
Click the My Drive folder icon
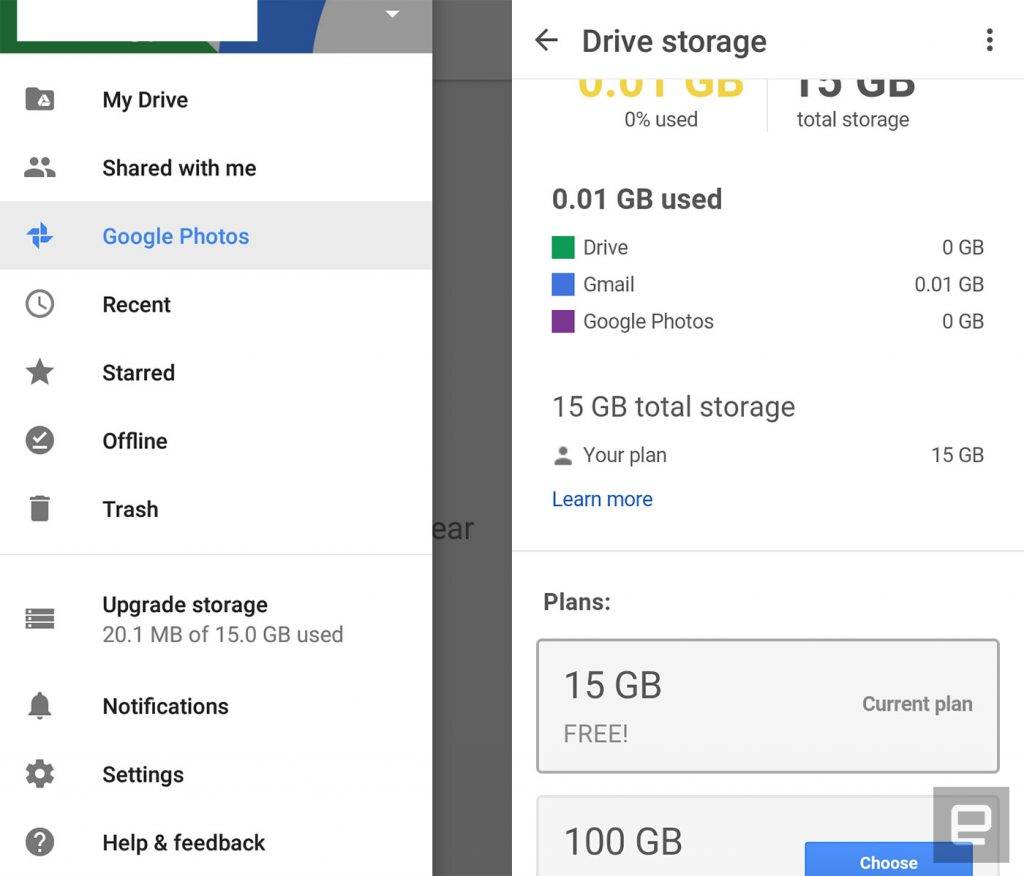40,100
